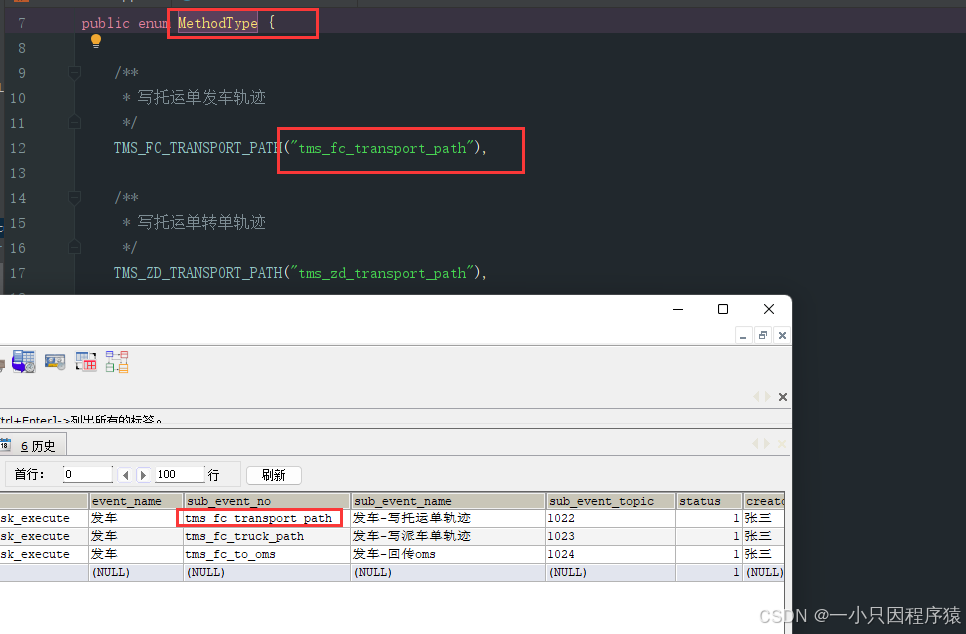Viewport: 966px width, 634px height.
Task: Click the 刷新 refresh button
Action: (274, 475)
